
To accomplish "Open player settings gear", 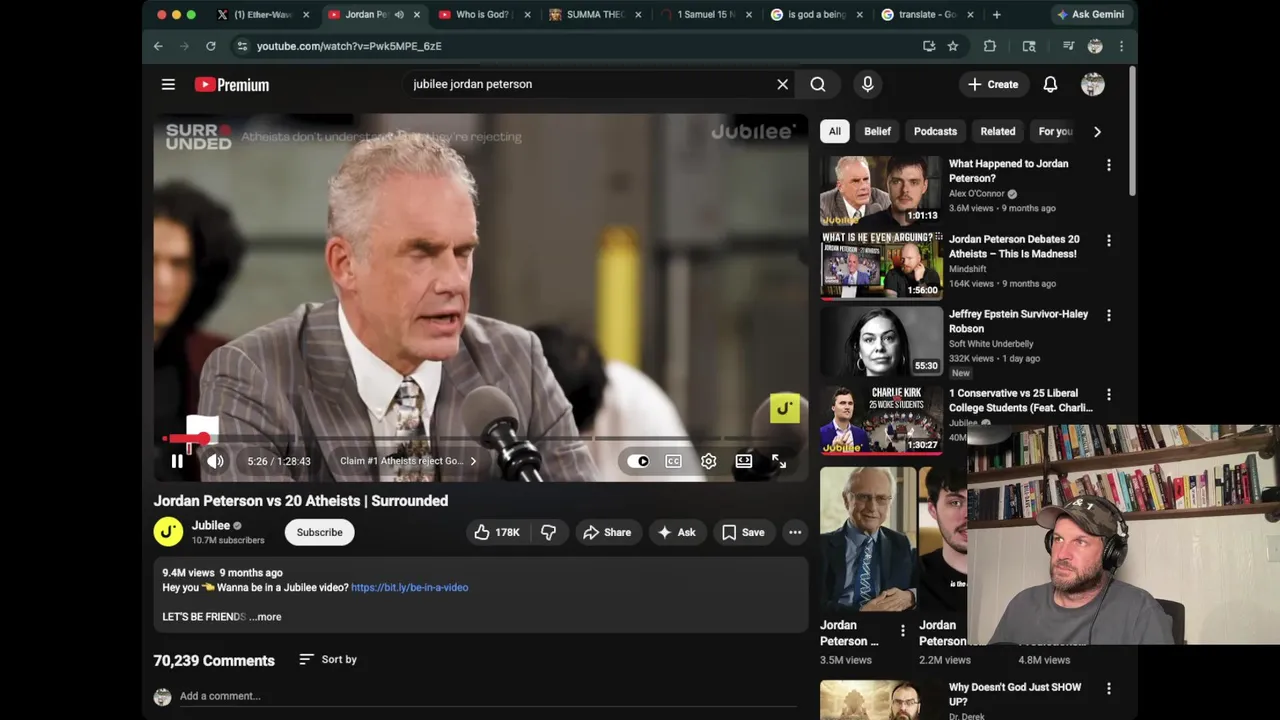I will [x=708, y=461].
